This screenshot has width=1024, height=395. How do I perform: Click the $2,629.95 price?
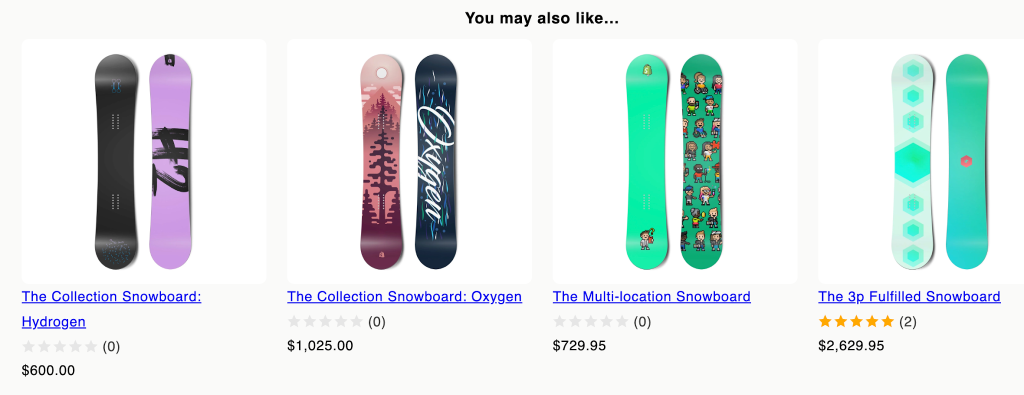pyautogui.click(x=851, y=346)
